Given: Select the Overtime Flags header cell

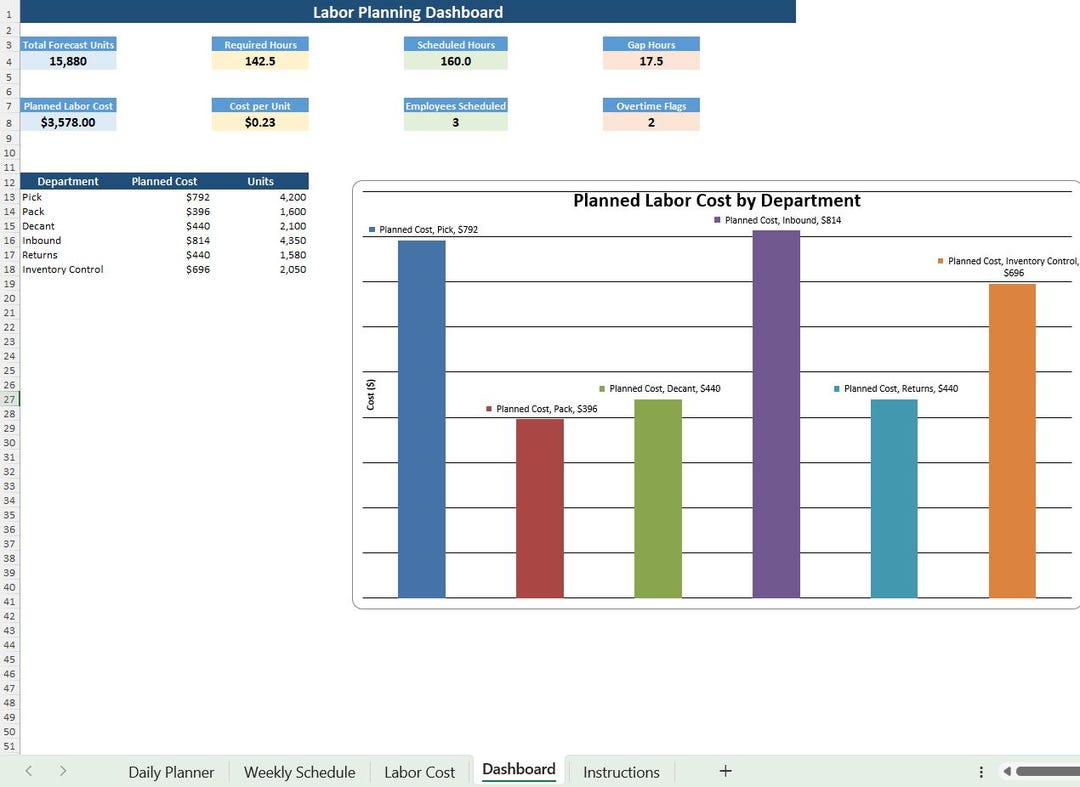Looking at the screenshot, I should point(652,106).
